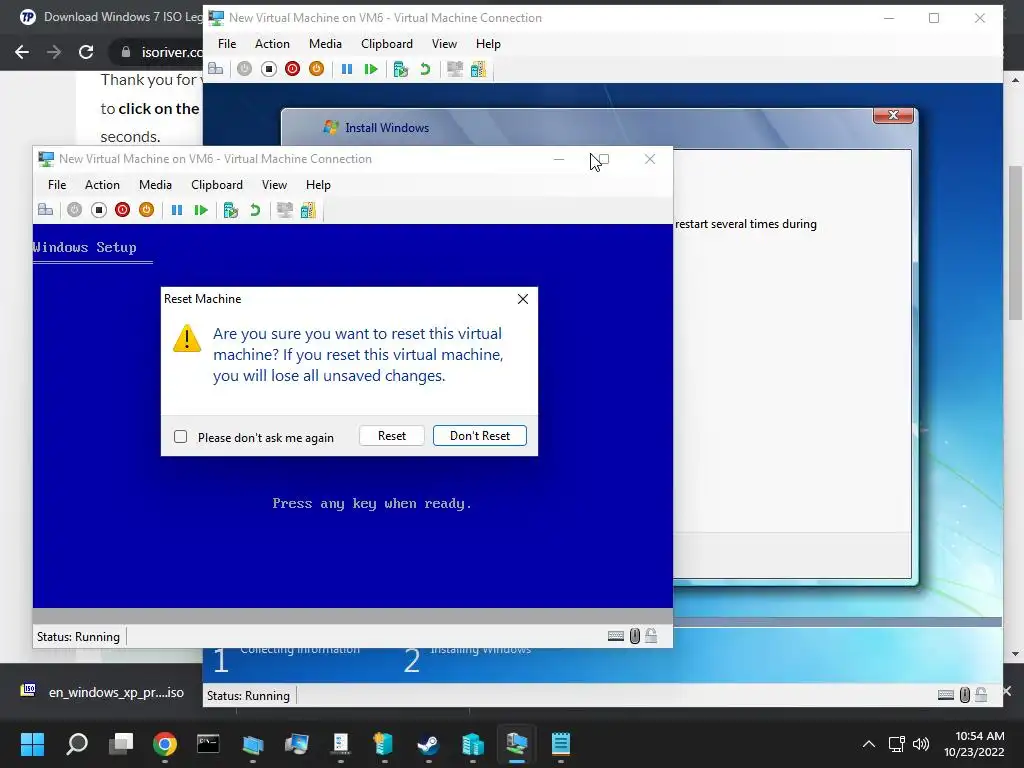Click Ctrl+Alt+Delete icon in back VM window toolbar
This screenshot has width=1024, height=768.
216,69
